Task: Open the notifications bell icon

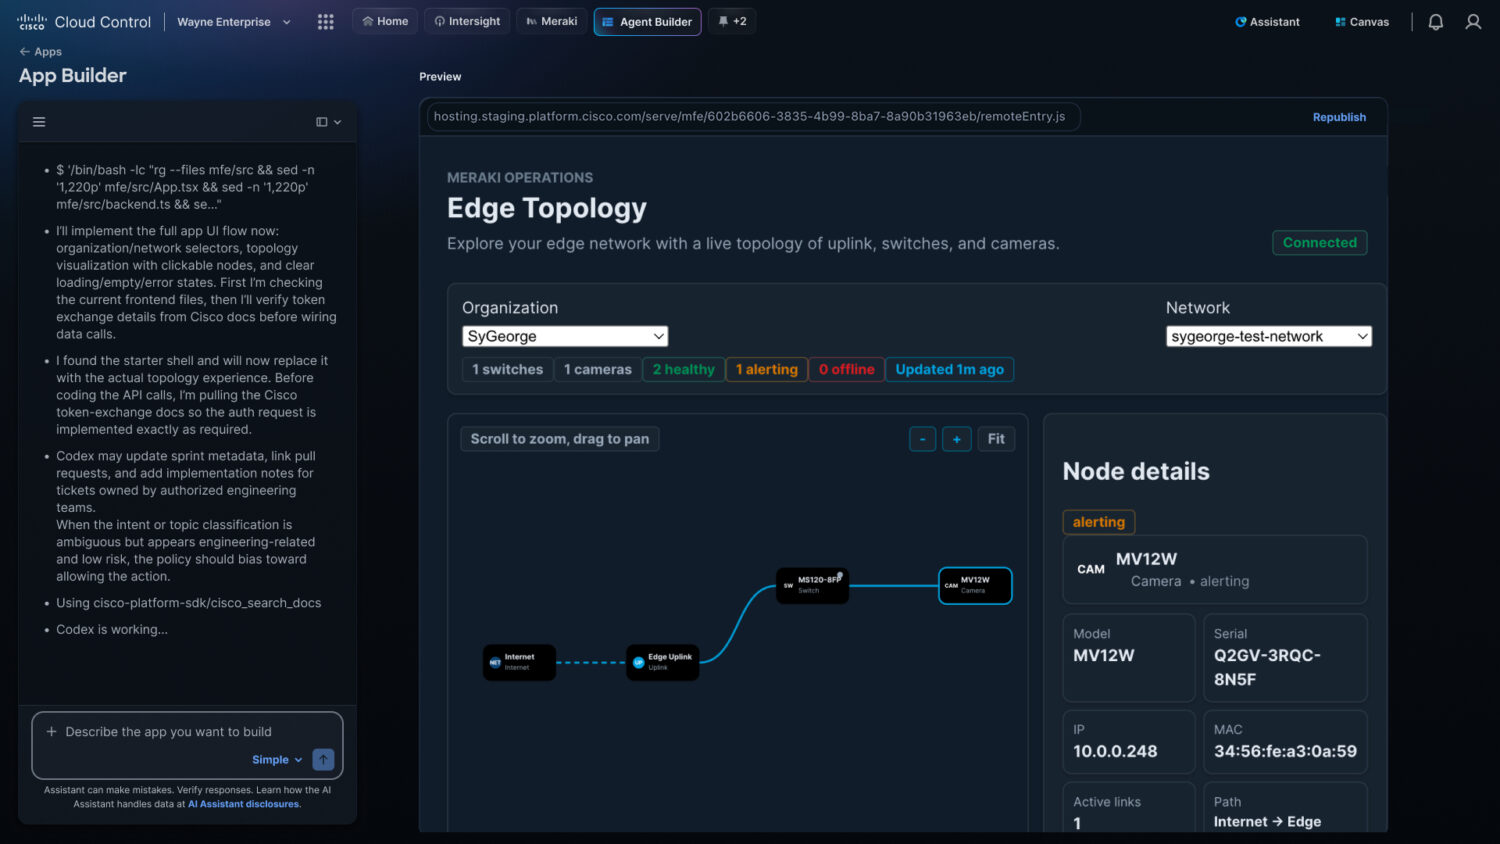Action: [1435, 22]
